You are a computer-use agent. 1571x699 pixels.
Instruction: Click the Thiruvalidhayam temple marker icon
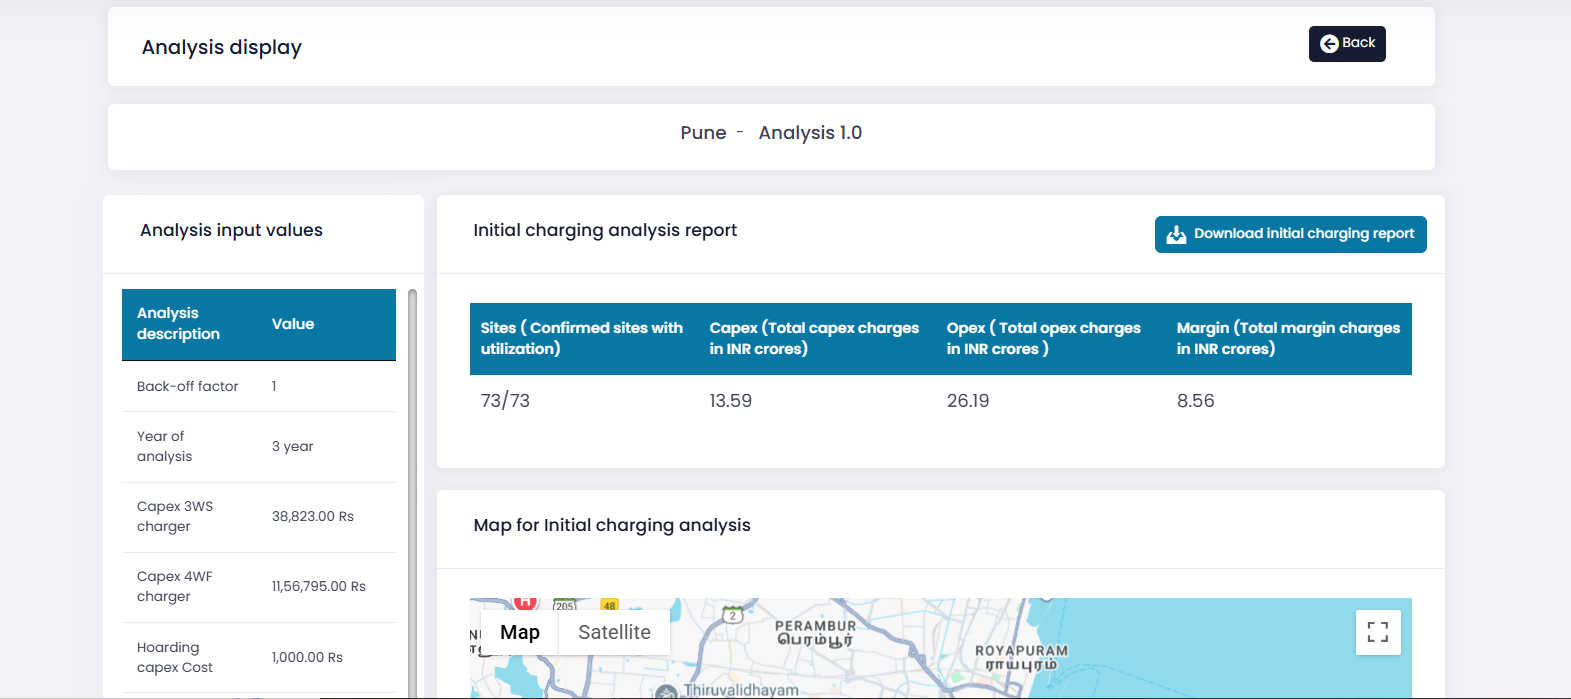pyautogui.click(x=666, y=692)
